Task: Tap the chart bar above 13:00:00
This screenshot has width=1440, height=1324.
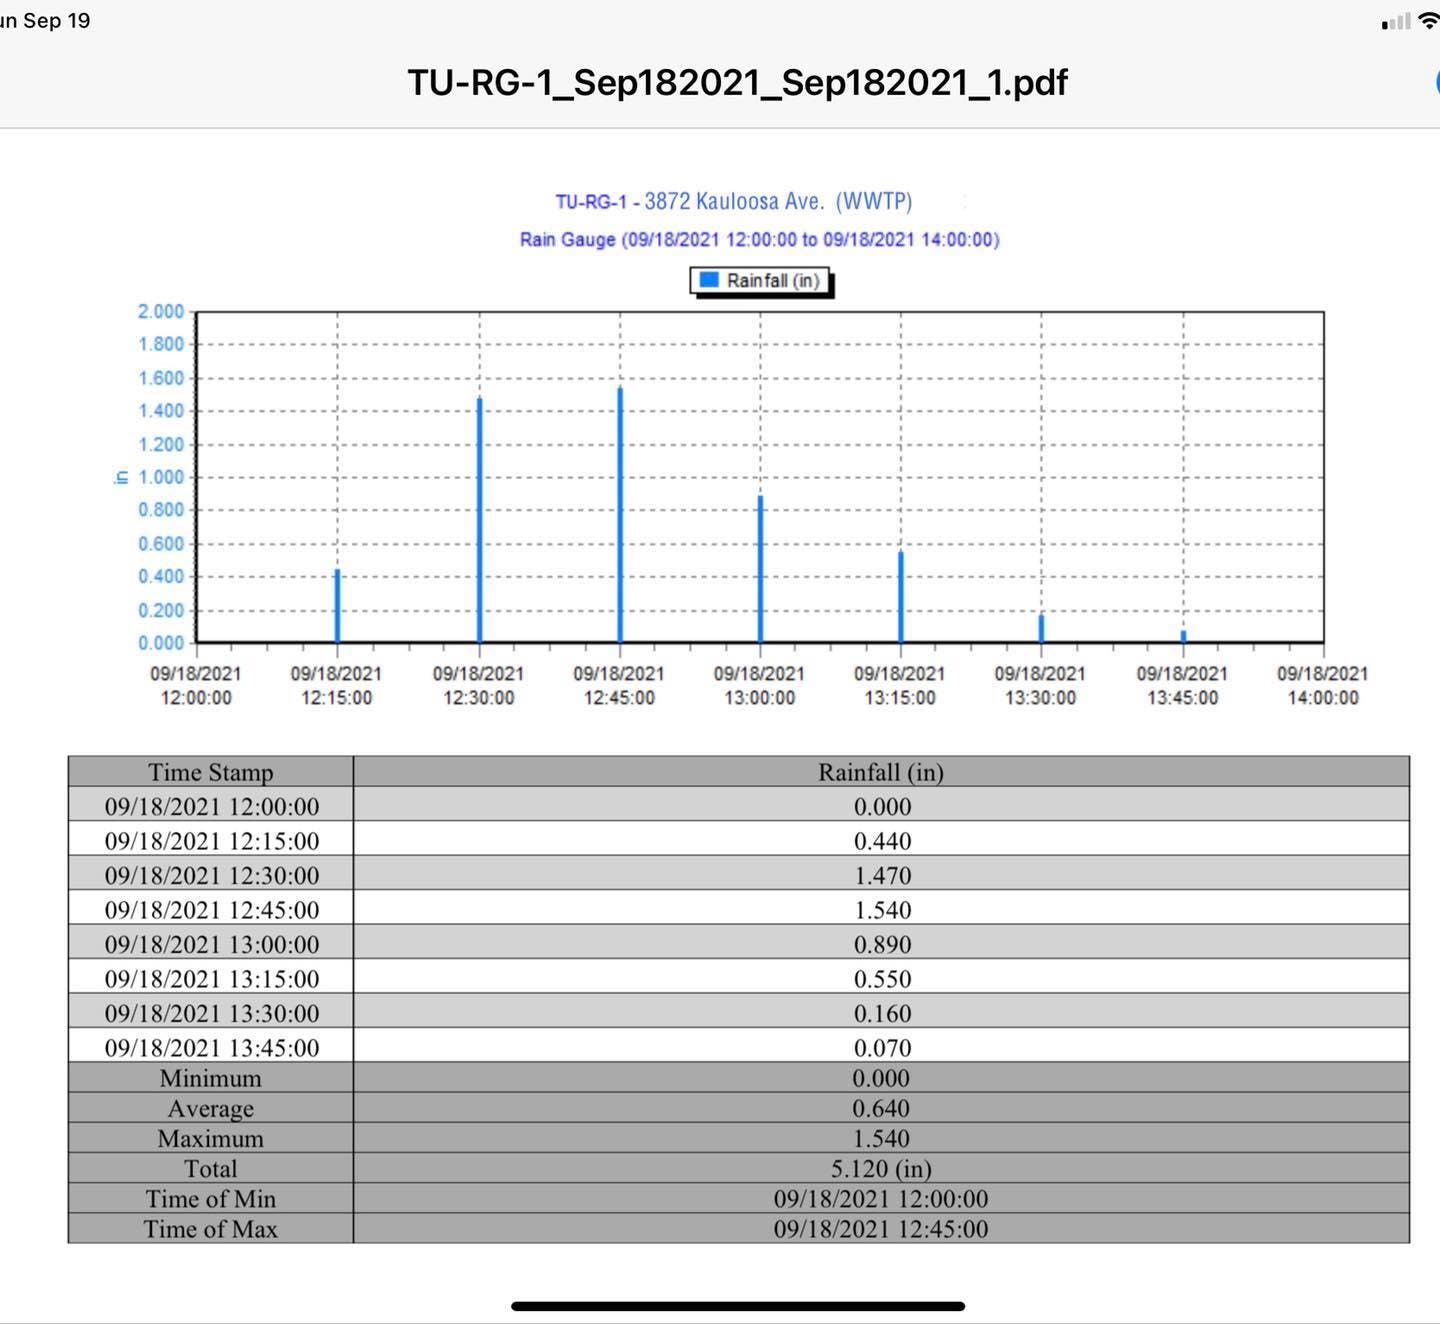Action: click(761, 568)
